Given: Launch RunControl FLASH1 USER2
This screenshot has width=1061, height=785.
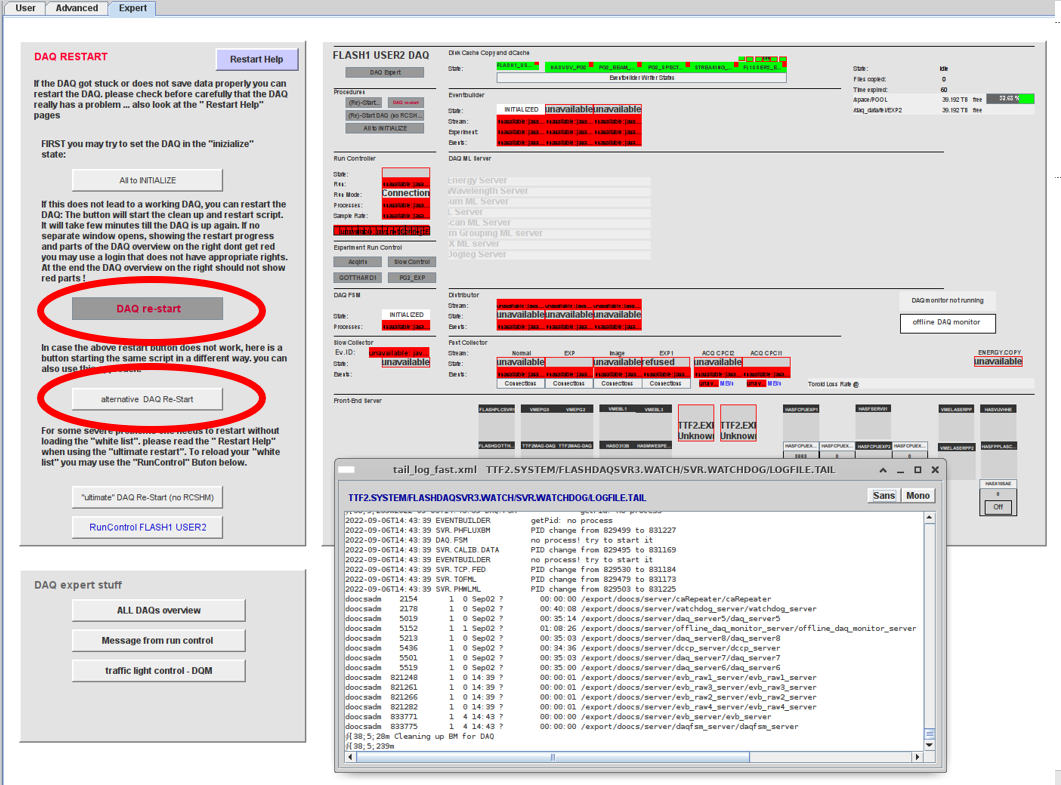Looking at the screenshot, I should click(x=148, y=527).
